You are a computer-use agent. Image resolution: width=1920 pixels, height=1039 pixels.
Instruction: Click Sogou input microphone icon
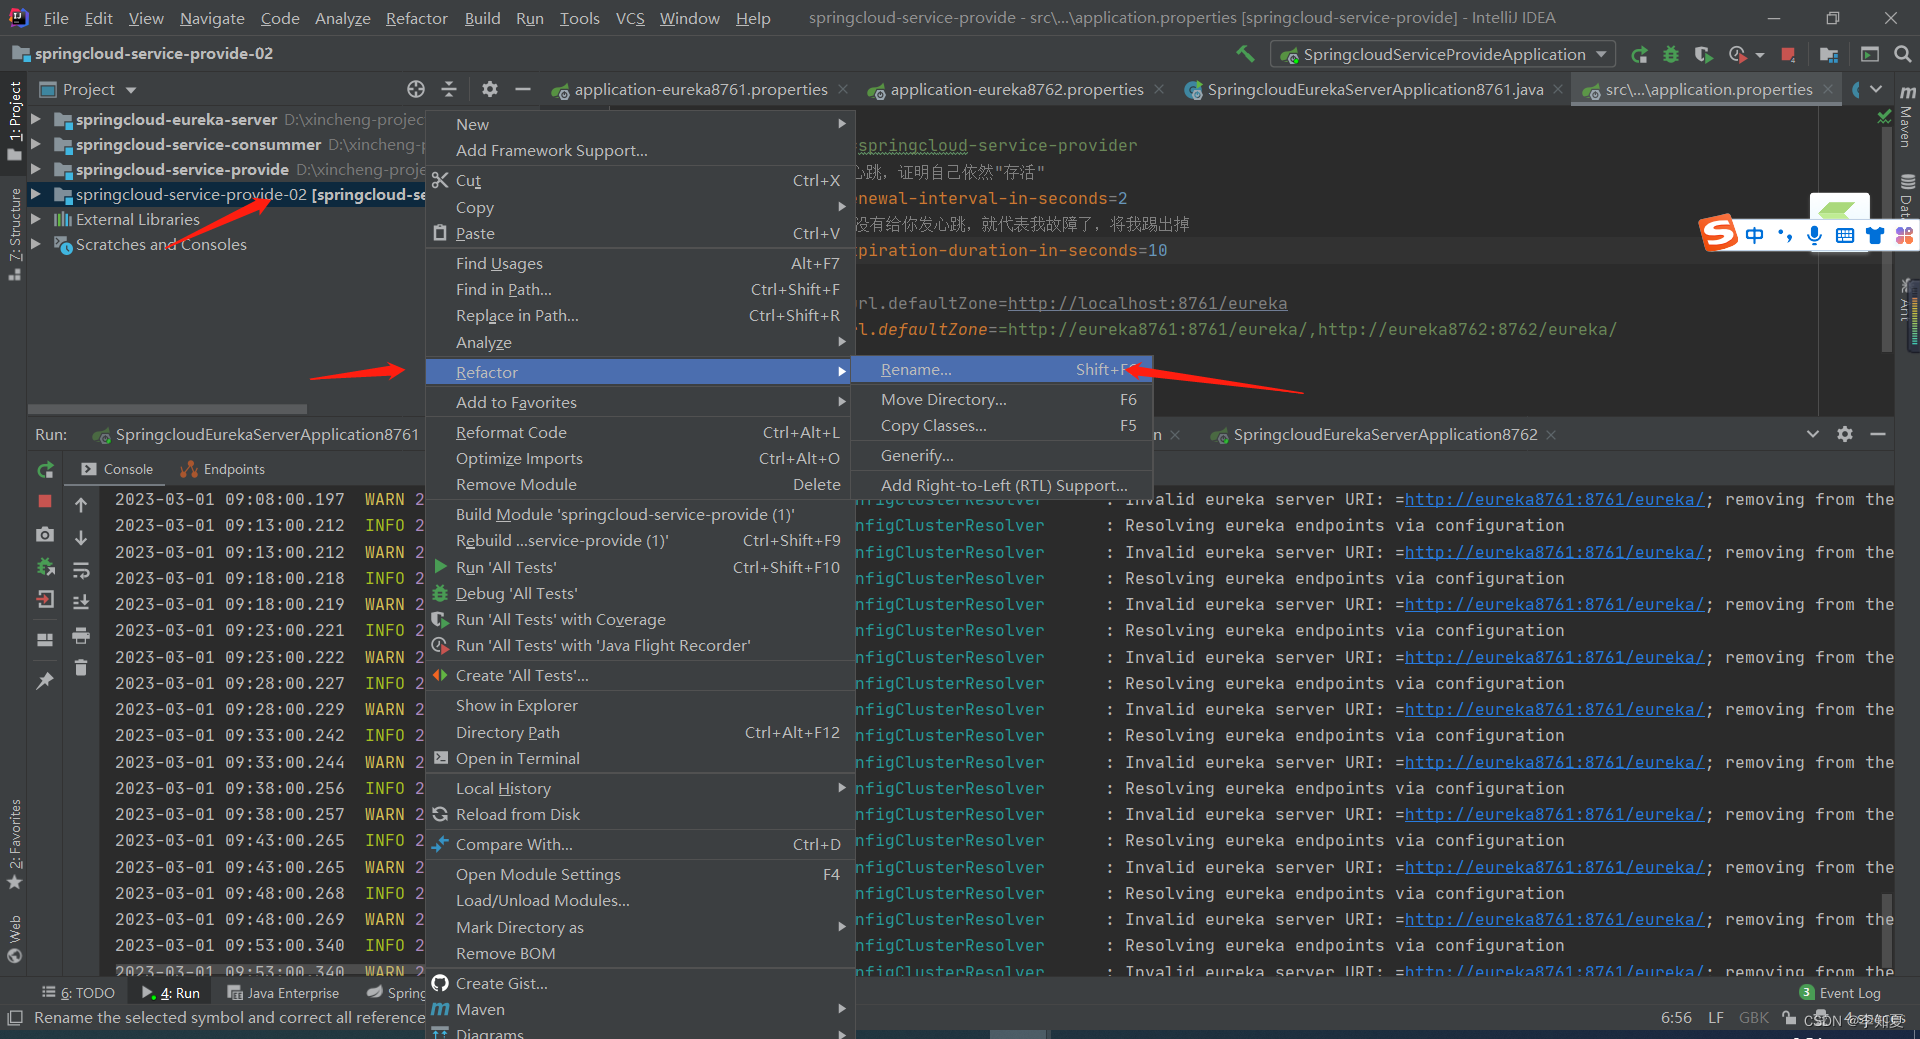[1814, 235]
